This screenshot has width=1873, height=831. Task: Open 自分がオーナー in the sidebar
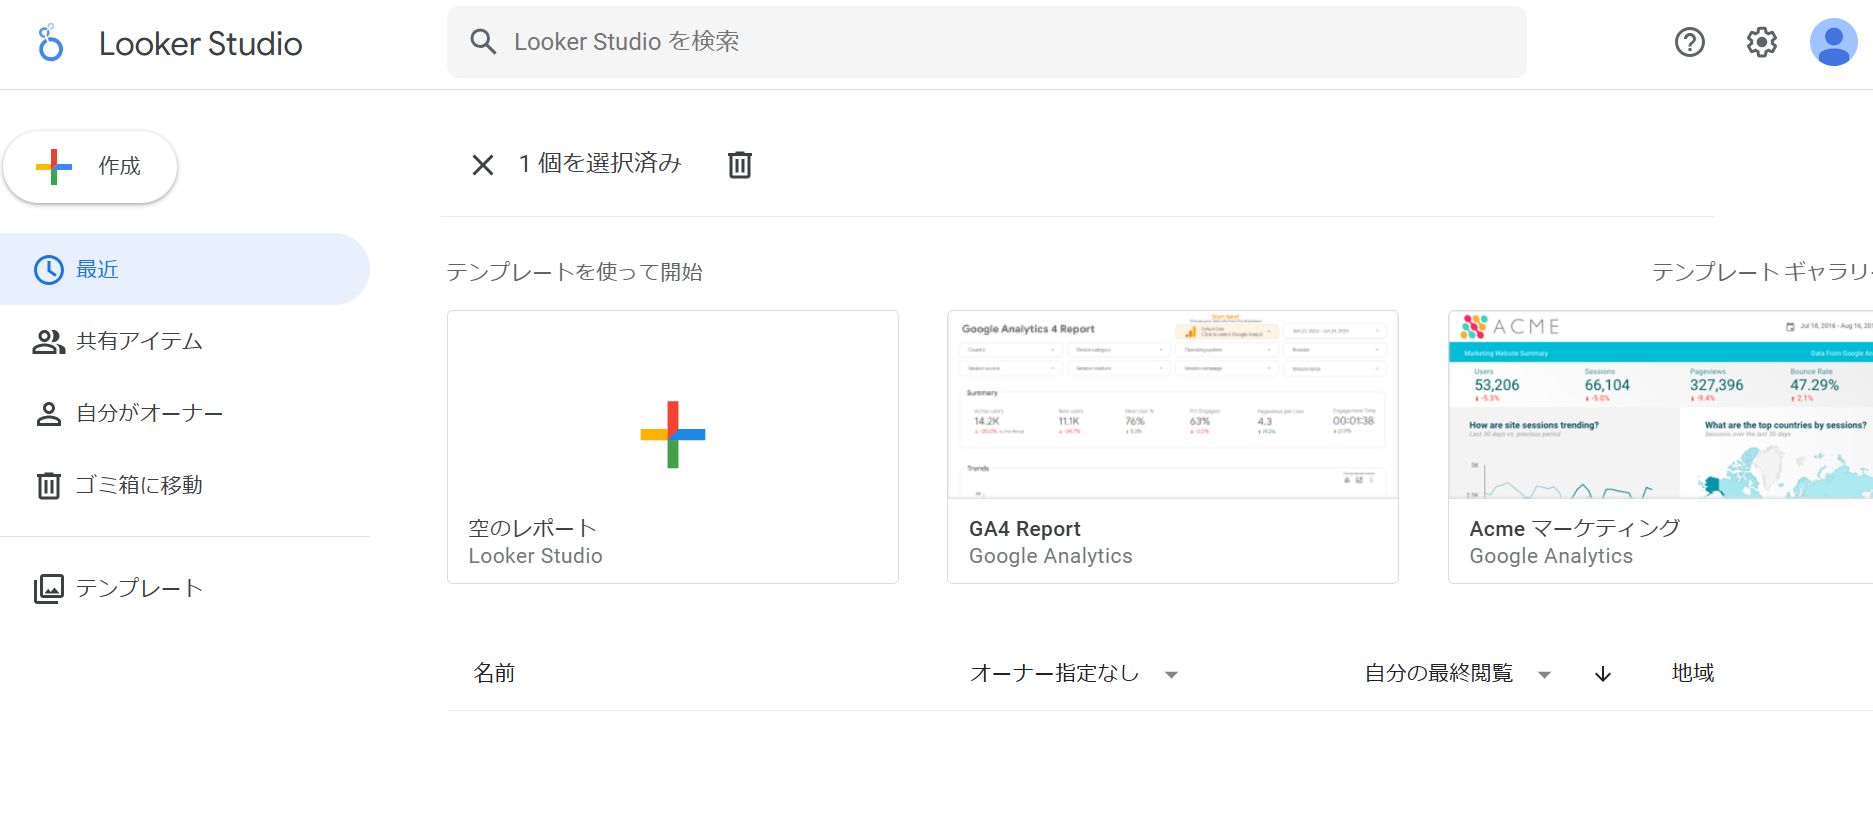coord(150,414)
